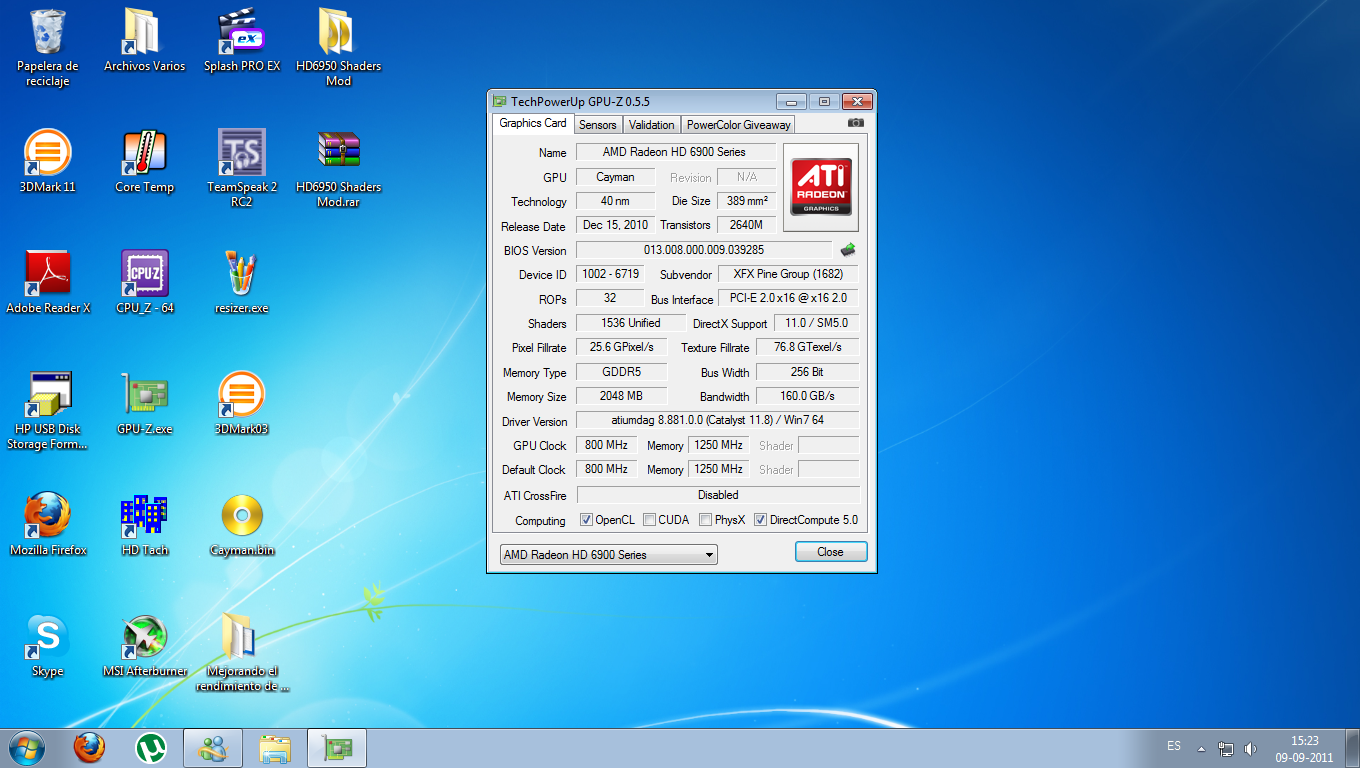Image resolution: width=1360 pixels, height=768 pixels.
Task: Click the GPU-Z taskbar button
Action: pyautogui.click(x=337, y=747)
